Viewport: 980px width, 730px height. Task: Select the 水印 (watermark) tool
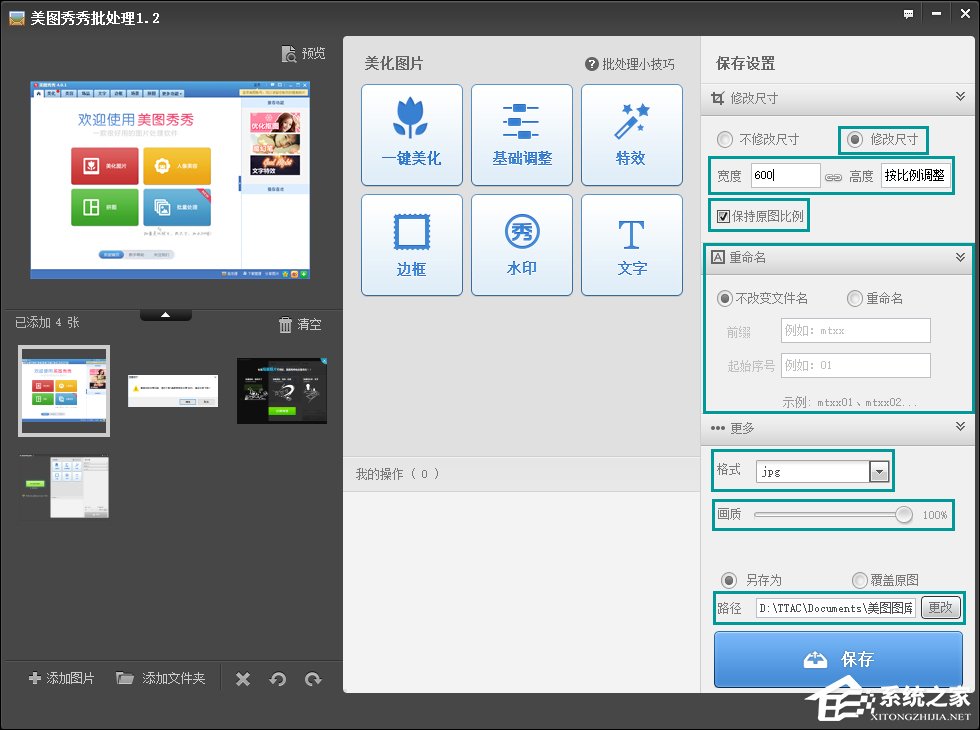(x=521, y=245)
